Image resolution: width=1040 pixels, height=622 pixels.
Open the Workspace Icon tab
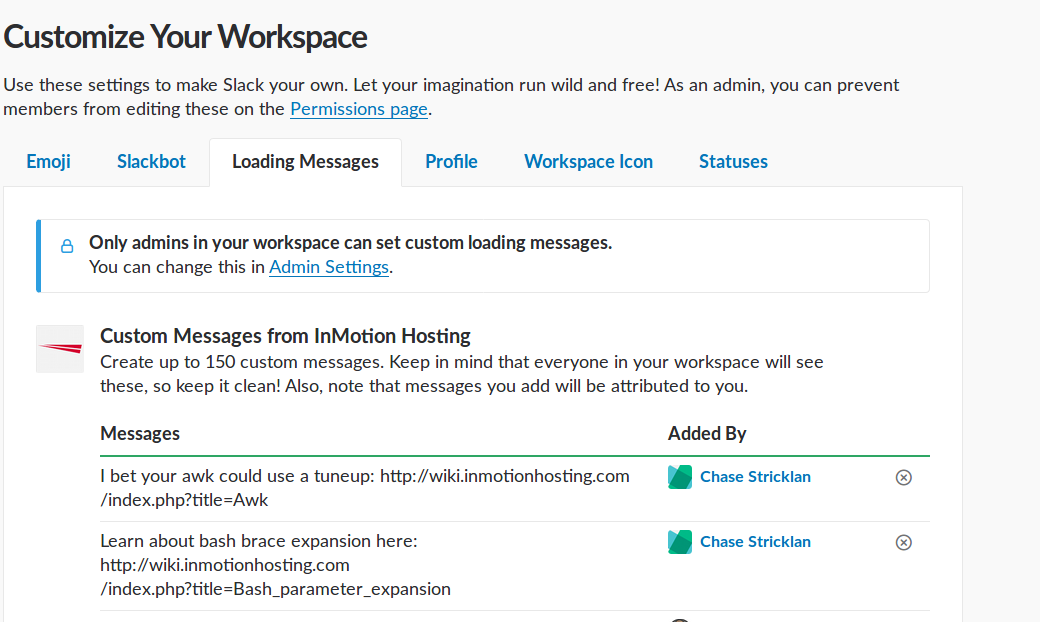tap(588, 161)
